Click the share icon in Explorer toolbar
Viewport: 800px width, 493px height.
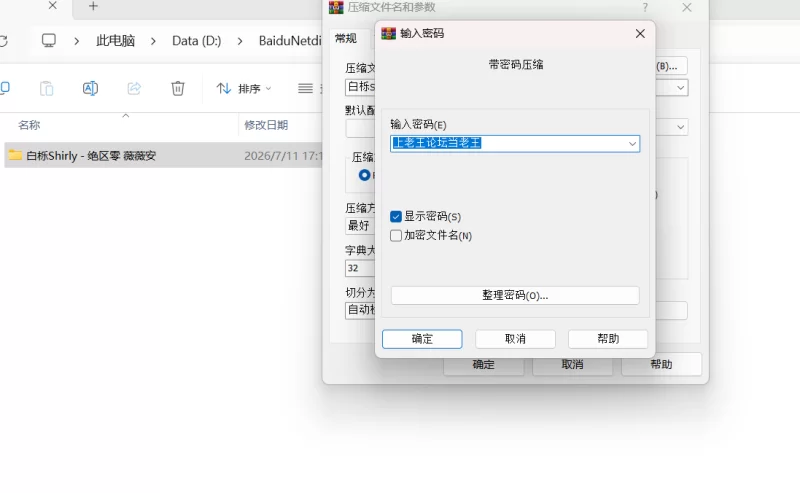[x=134, y=88]
